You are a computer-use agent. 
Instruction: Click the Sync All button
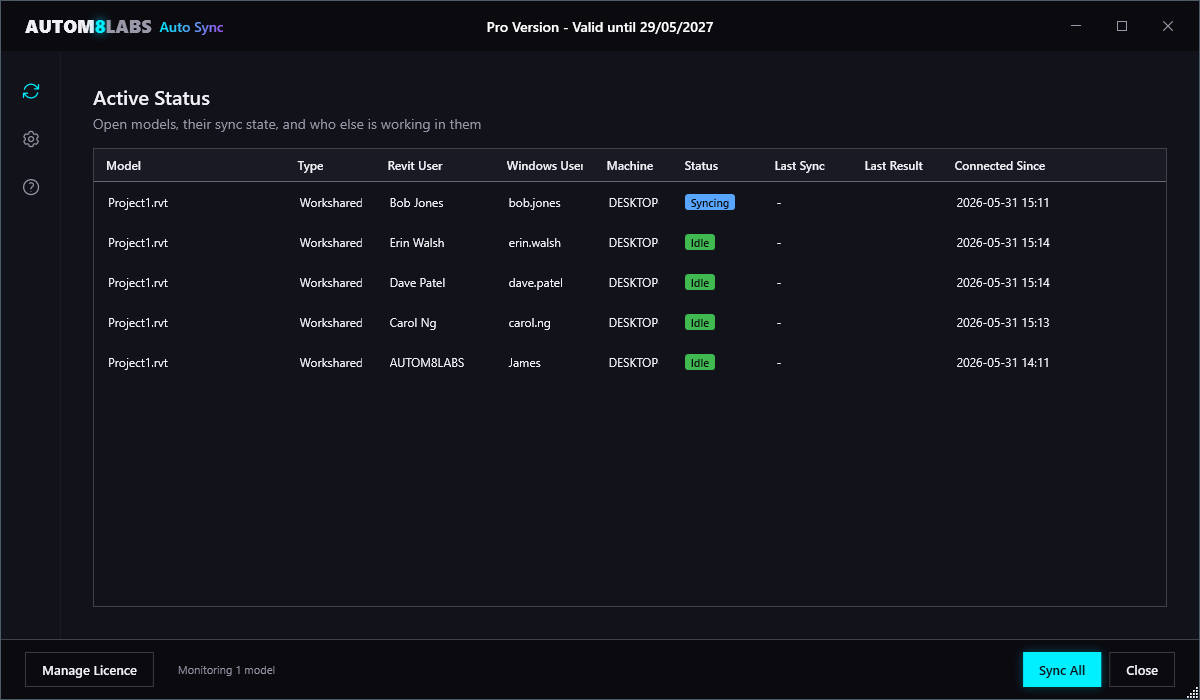1062,670
